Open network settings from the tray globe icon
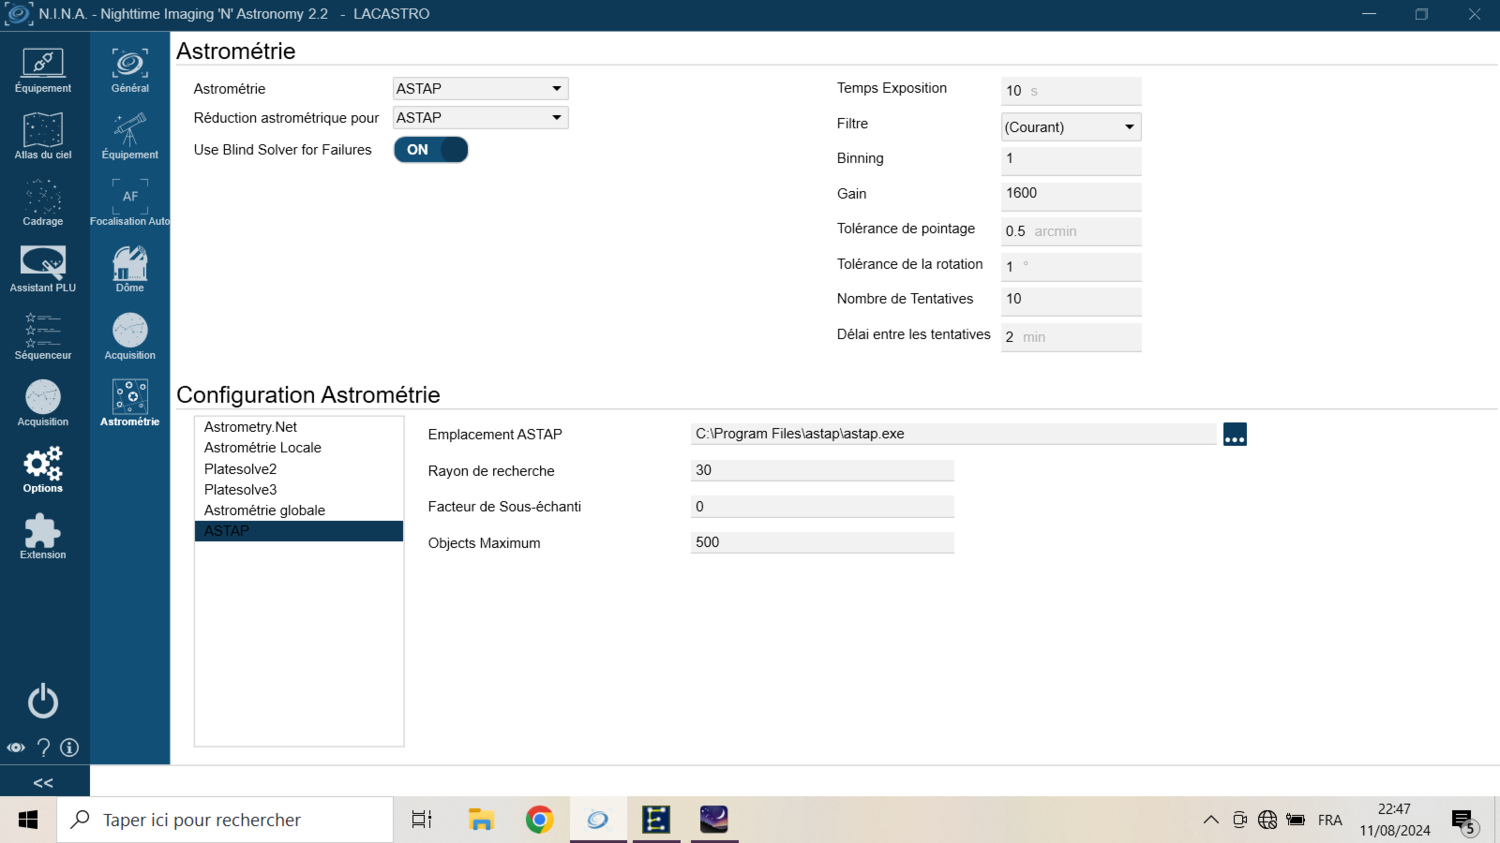Screen dimensions: 1500x843 tap(1268, 820)
